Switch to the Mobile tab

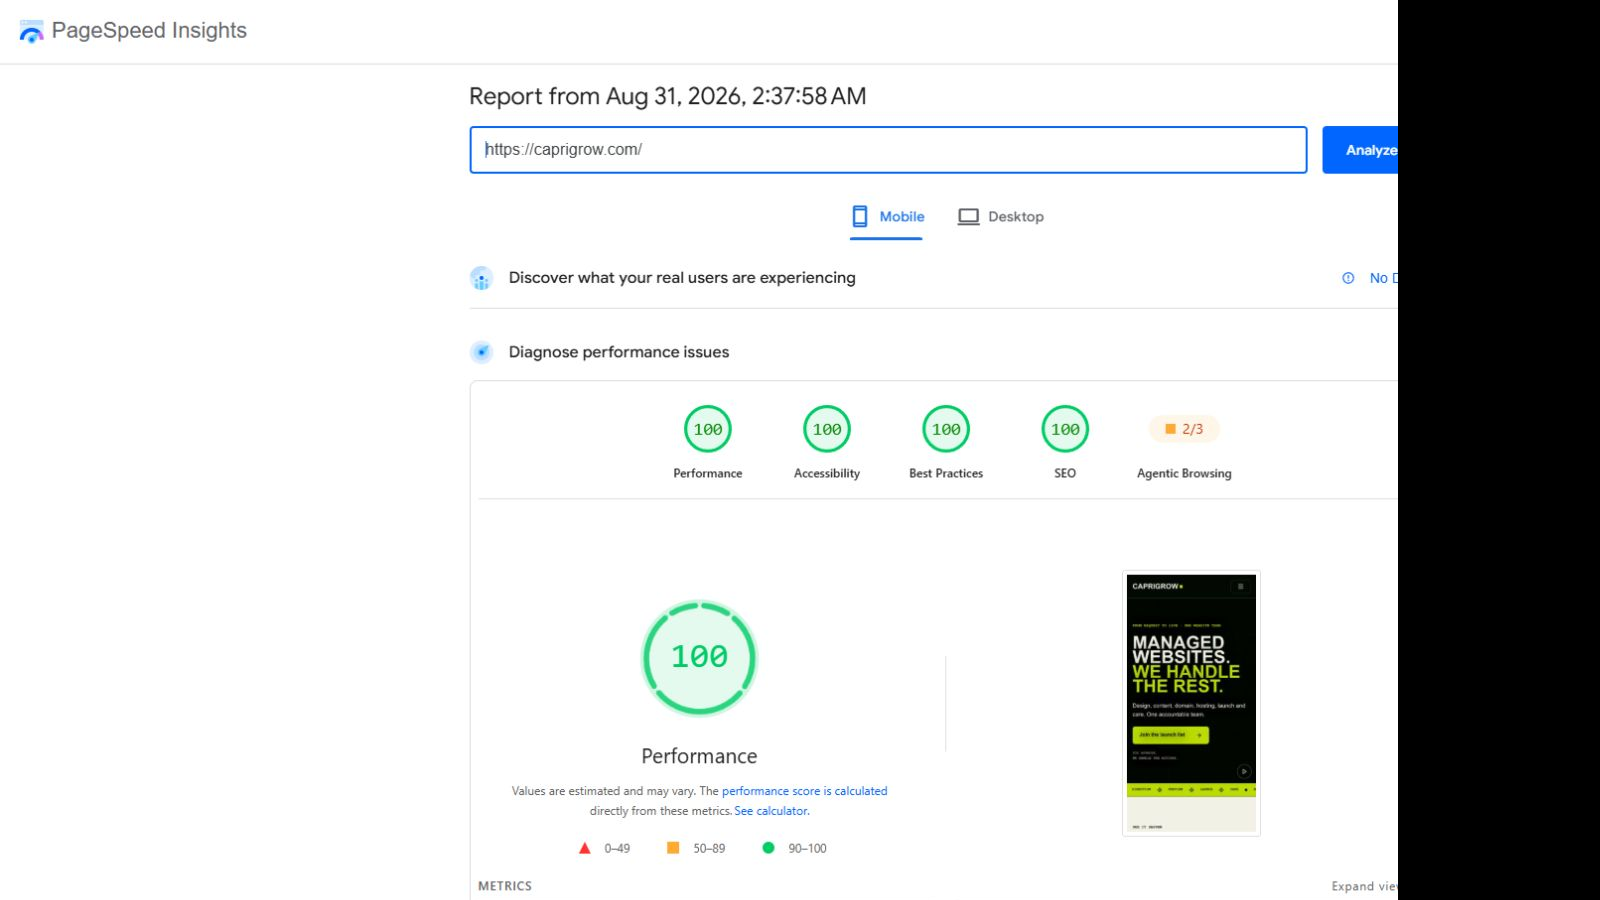click(886, 217)
